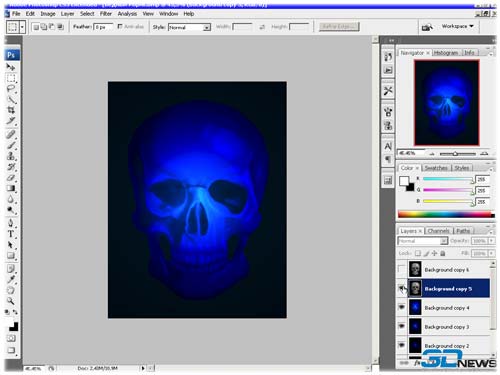This screenshot has height=375, width=500.
Task: Open the Workspace dropdown menu
Action: [x=457, y=26]
